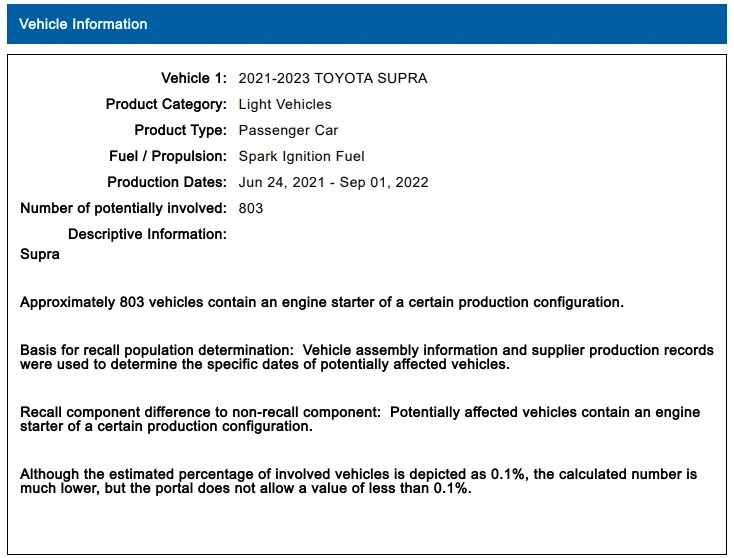
Task: Click the Product Type label
Action: [180, 130]
